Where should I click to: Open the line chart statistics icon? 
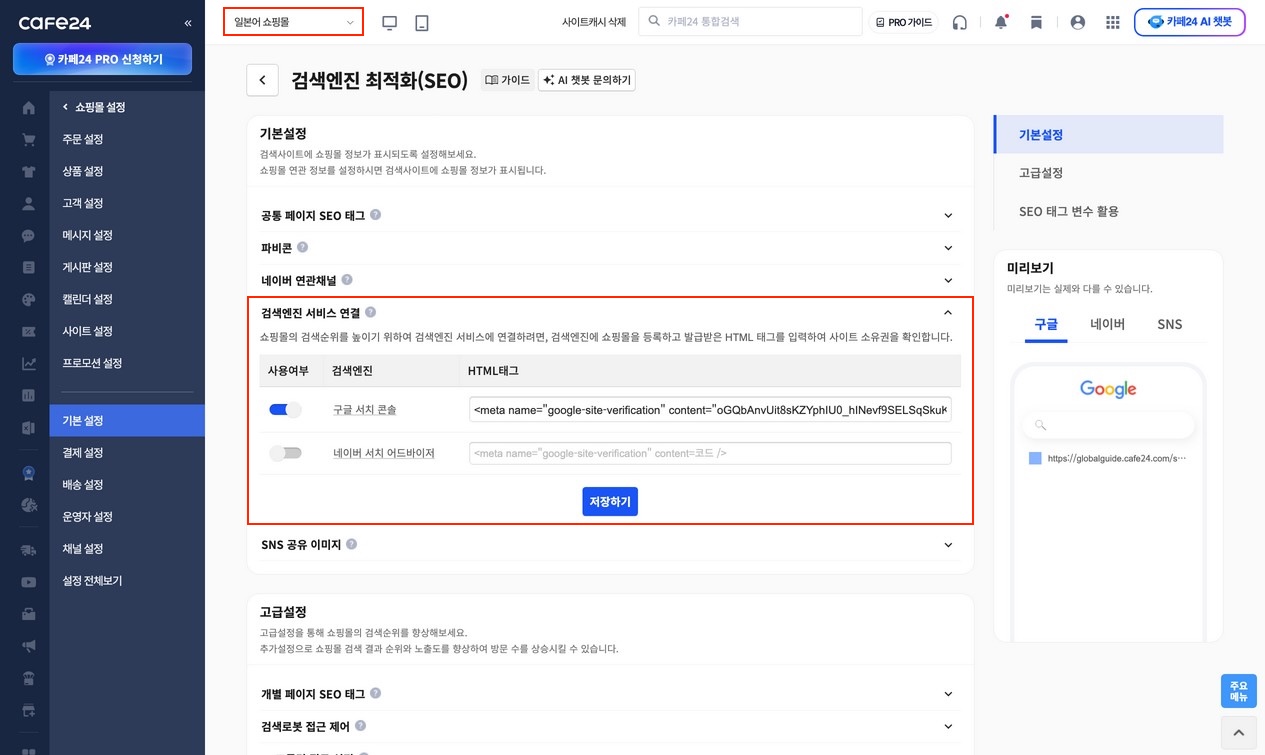pyautogui.click(x=28, y=363)
